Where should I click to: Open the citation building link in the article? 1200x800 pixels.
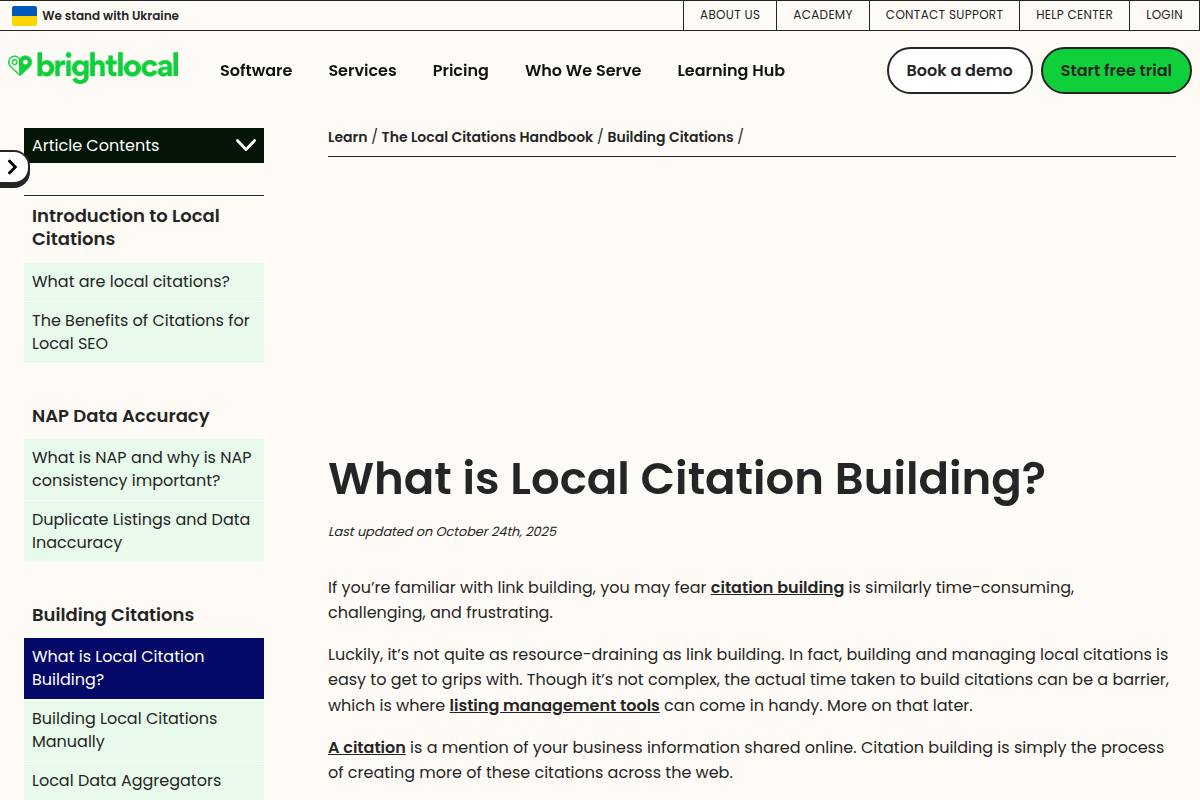coord(777,587)
